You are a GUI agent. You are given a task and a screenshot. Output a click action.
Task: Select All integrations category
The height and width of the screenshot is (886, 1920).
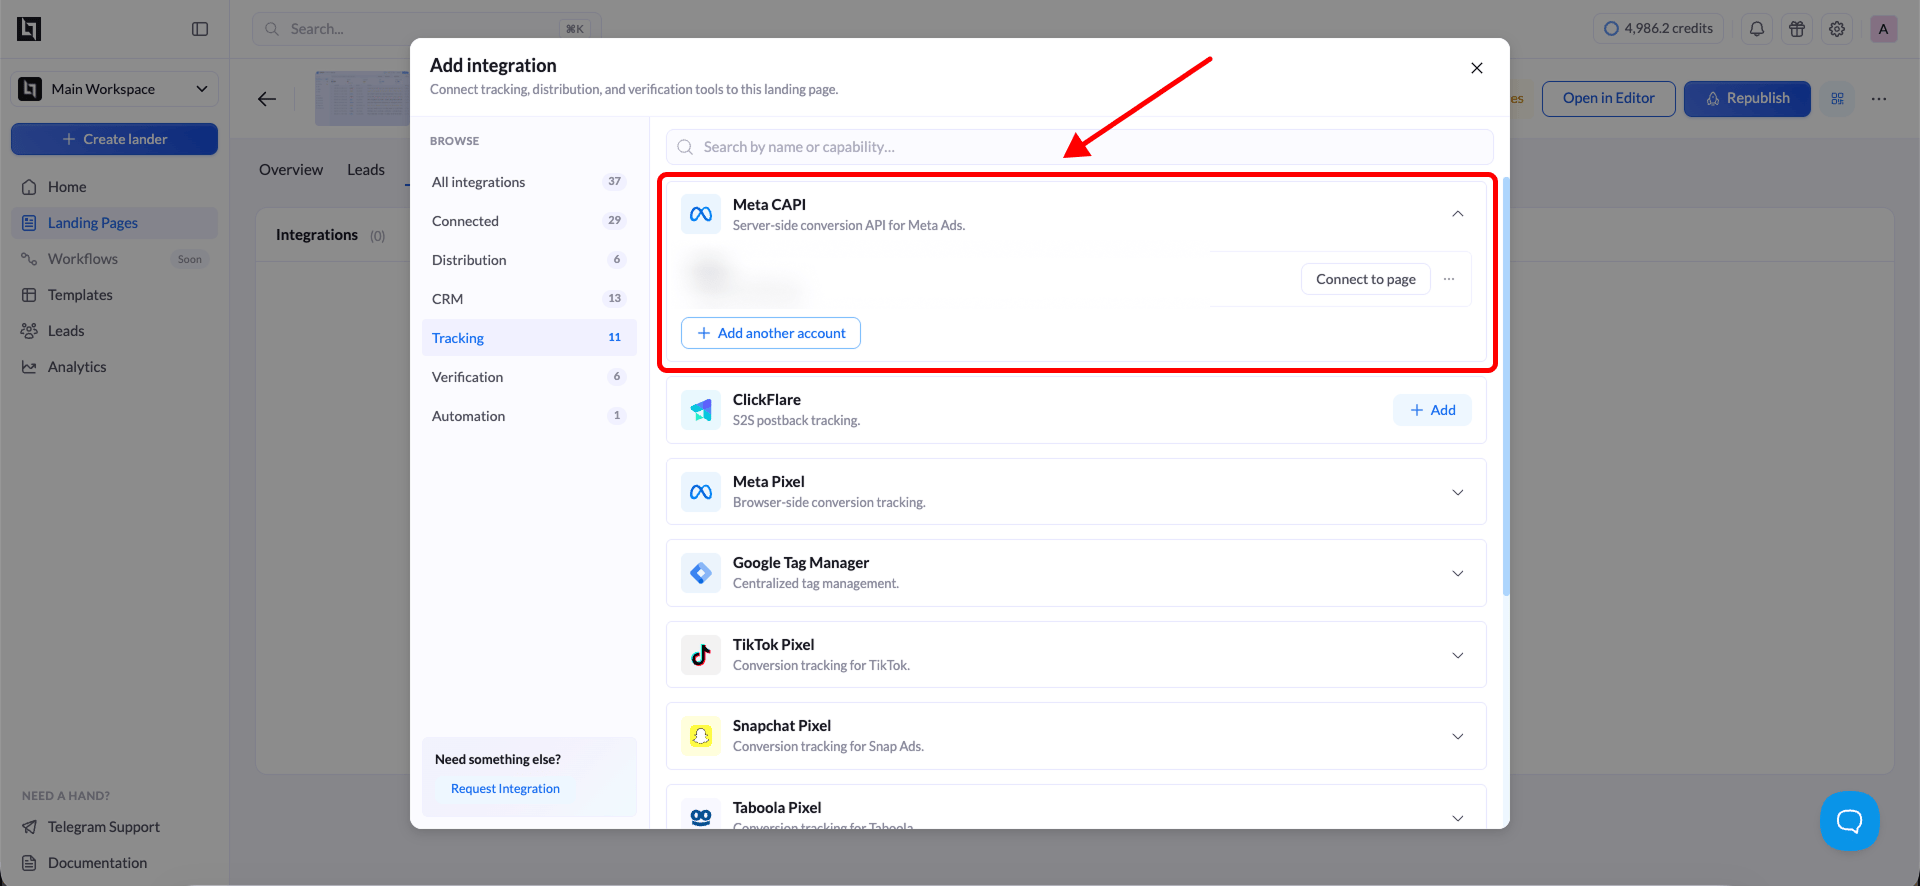click(529, 182)
